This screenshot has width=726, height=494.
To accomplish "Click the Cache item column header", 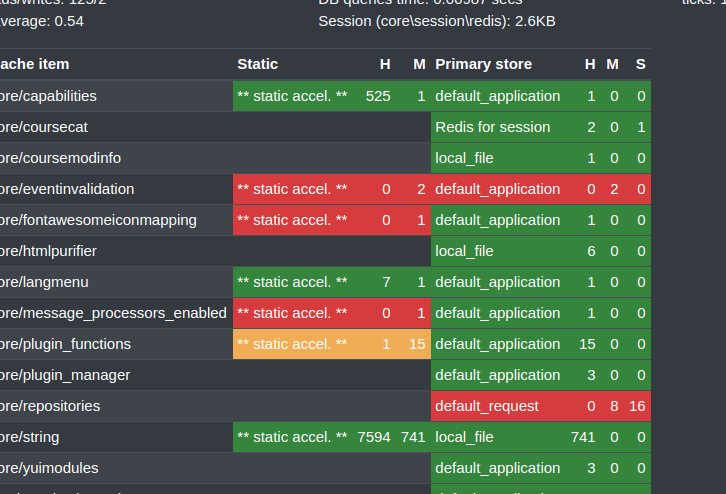I will (x=34, y=64).
